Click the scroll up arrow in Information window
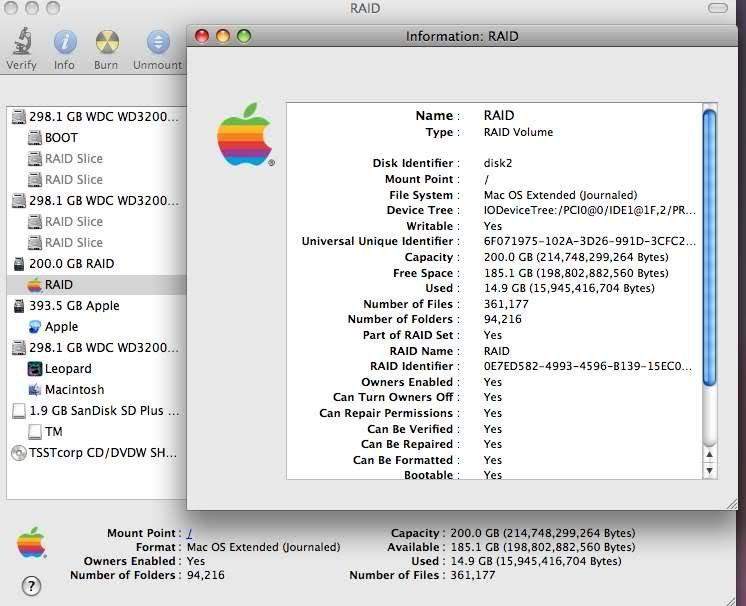 pyautogui.click(x=709, y=454)
